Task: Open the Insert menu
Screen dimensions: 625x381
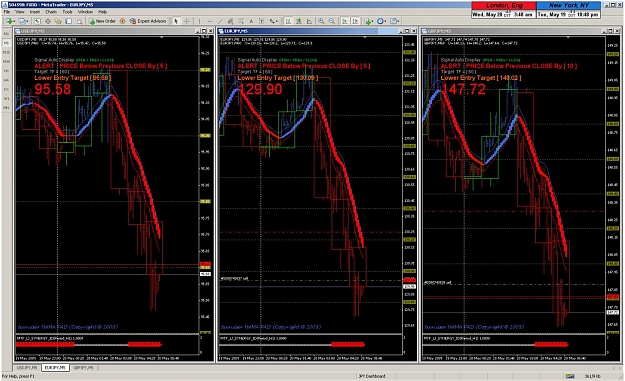Action: click(35, 12)
